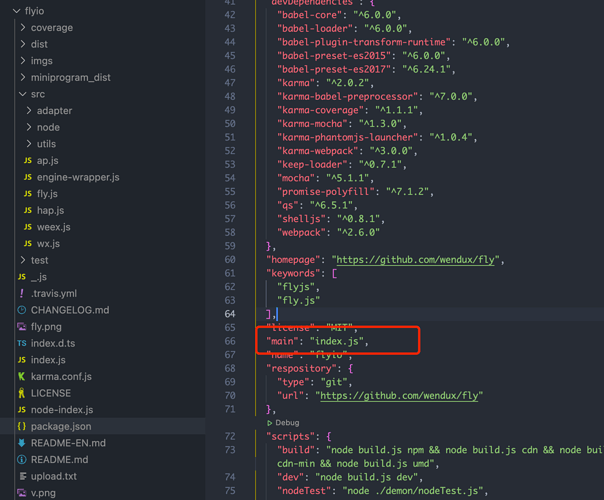
Task: Open karma.conf.js file
Action: 61,376
